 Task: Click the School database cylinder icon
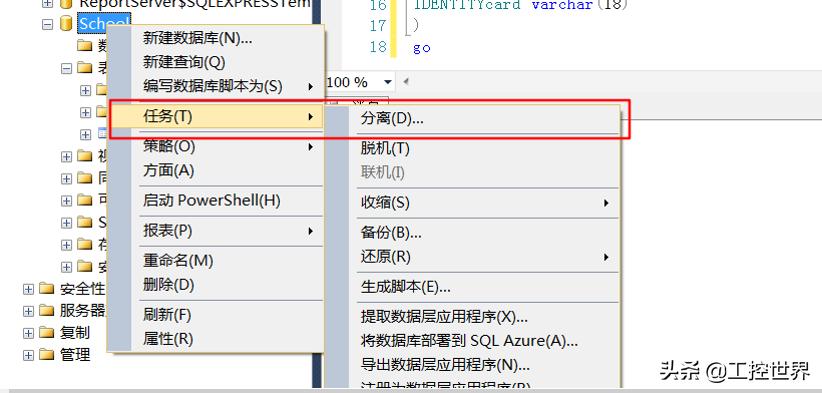tap(66, 24)
